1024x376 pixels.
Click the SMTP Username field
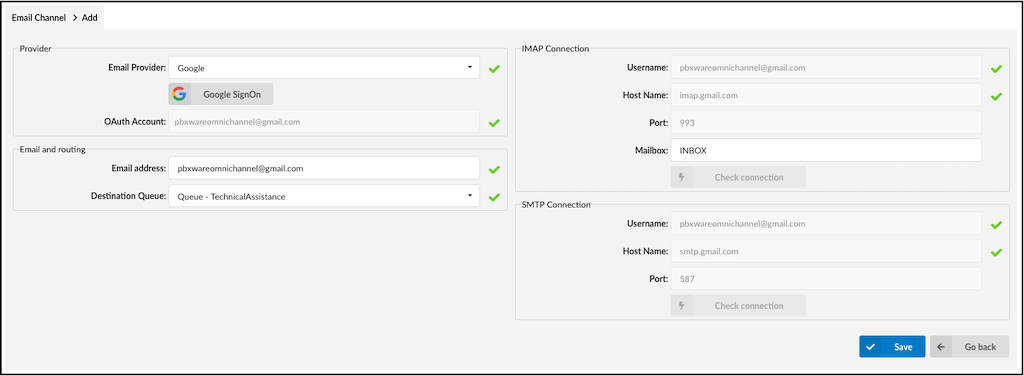[x=826, y=223]
